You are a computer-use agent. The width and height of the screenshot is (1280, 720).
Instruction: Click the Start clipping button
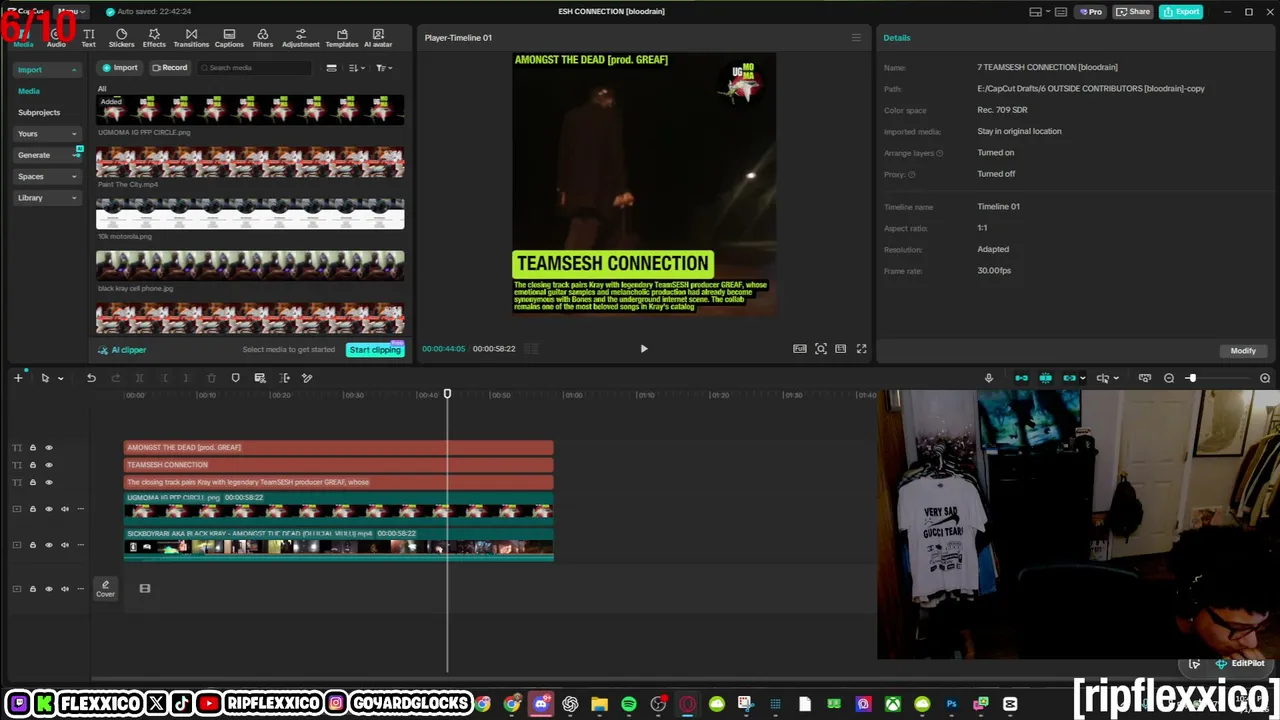click(375, 350)
